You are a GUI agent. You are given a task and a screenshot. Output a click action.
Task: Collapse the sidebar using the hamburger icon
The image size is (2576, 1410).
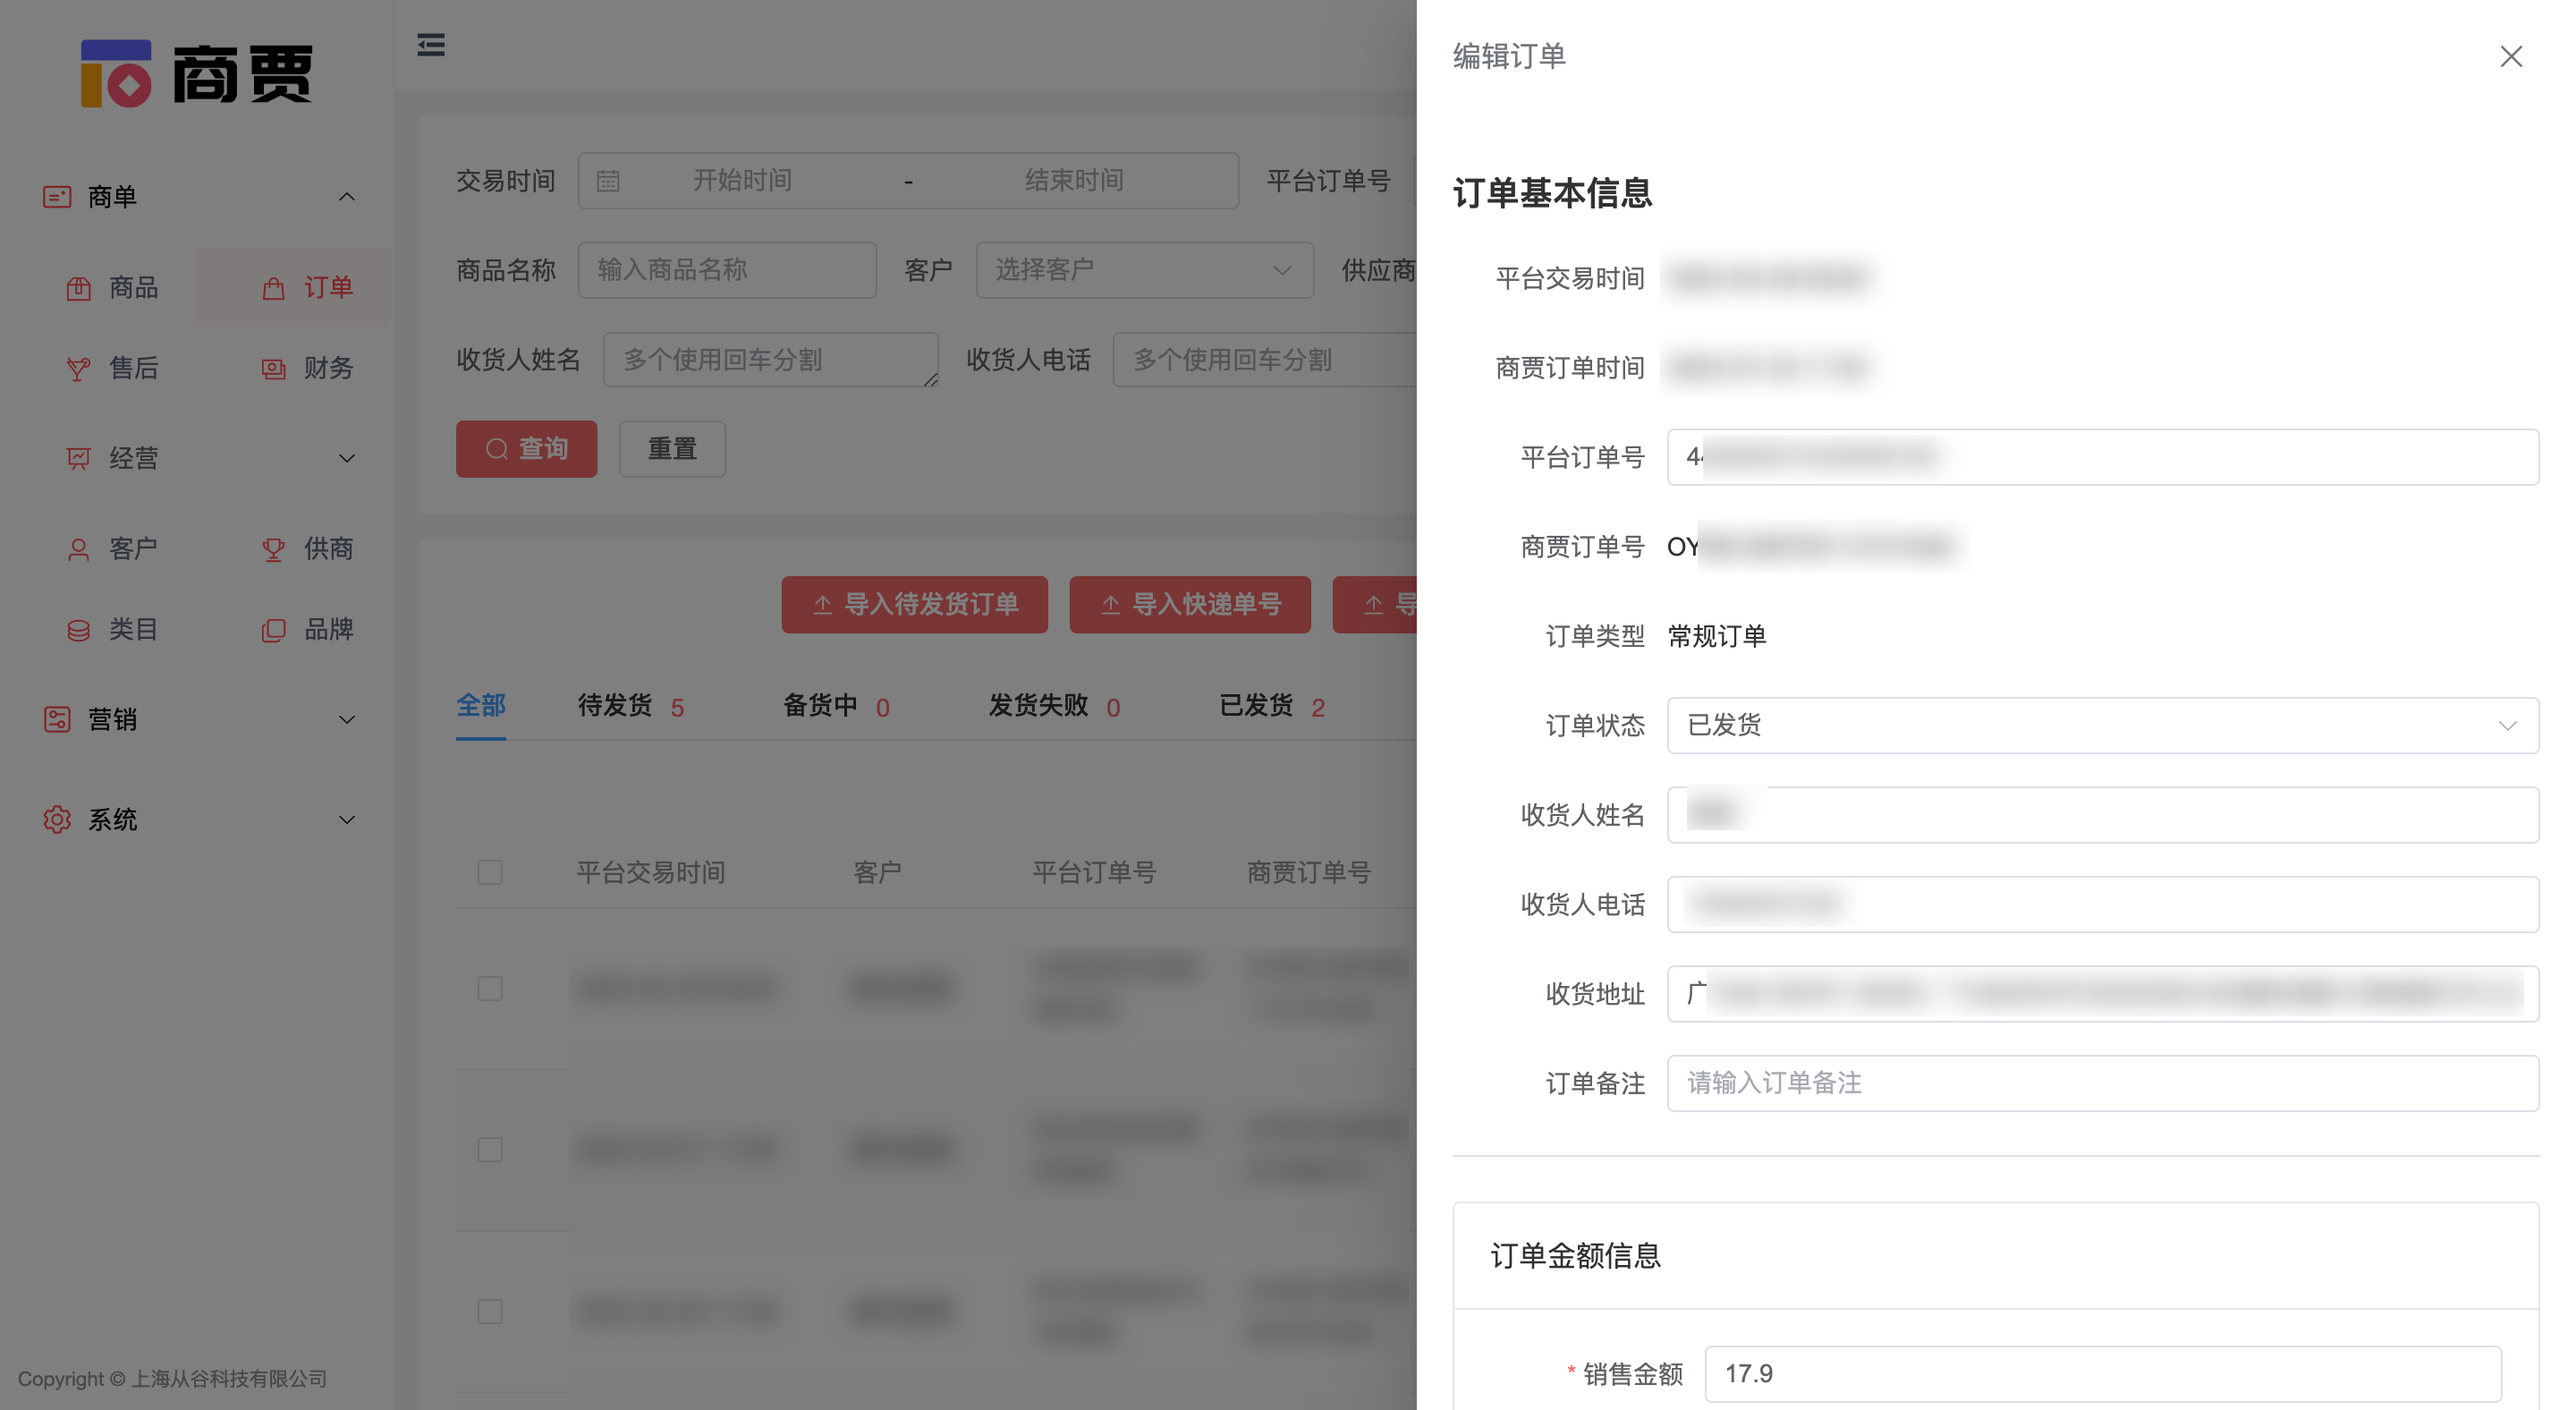point(431,45)
